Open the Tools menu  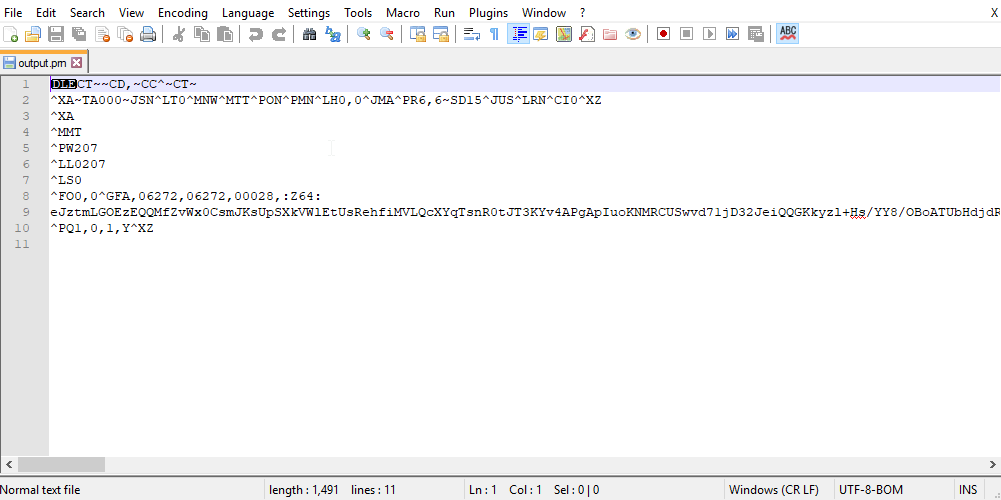(x=358, y=13)
